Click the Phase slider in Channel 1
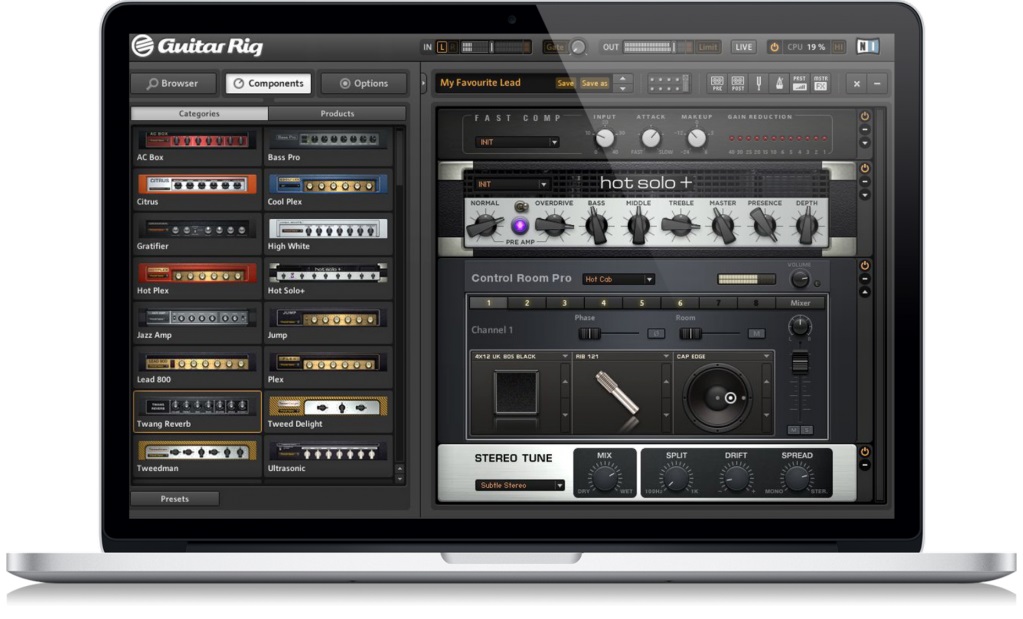This screenshot has width=1023, height=619. [608, 333]
